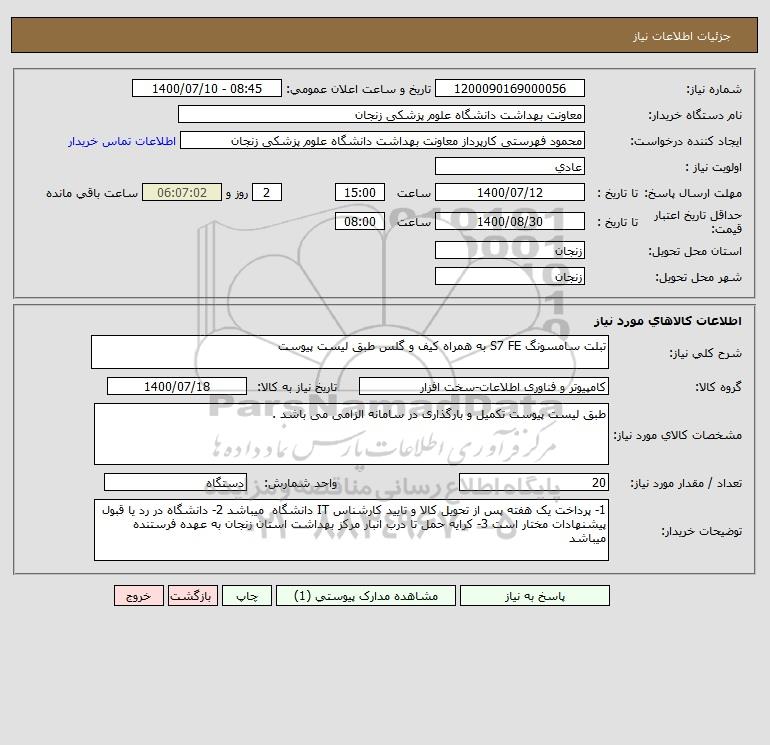This screenshot has width=770, height=745.
Task: Click the label ایجاد کننده درخواست
Action: [x=686, y=141]
